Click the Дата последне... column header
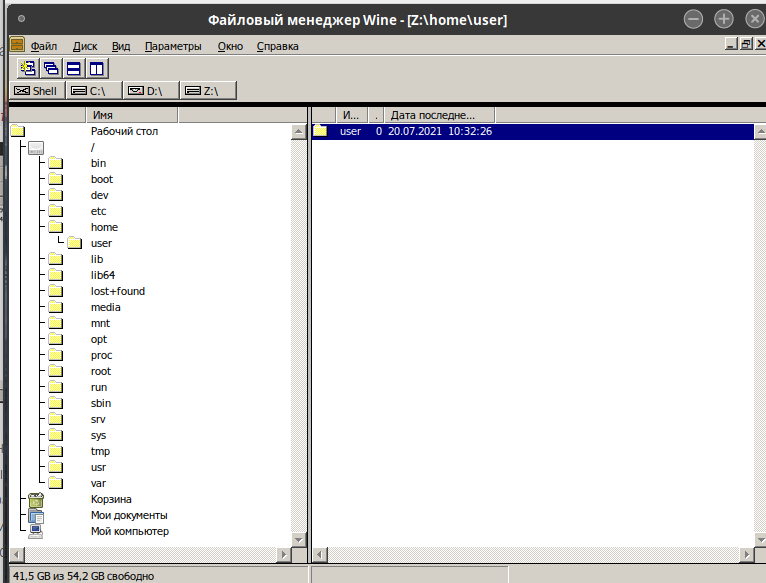 (x=439, y=115)
